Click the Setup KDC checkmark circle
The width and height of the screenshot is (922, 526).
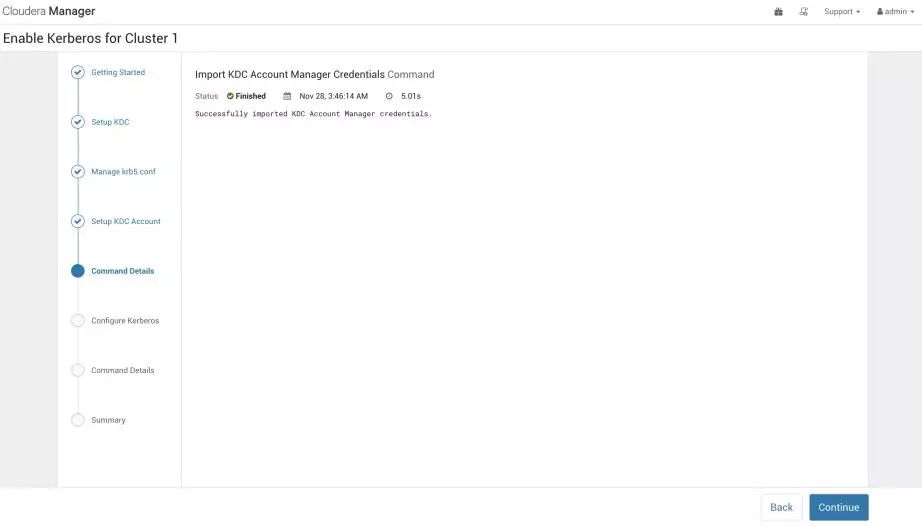click(x=78, y=122)
